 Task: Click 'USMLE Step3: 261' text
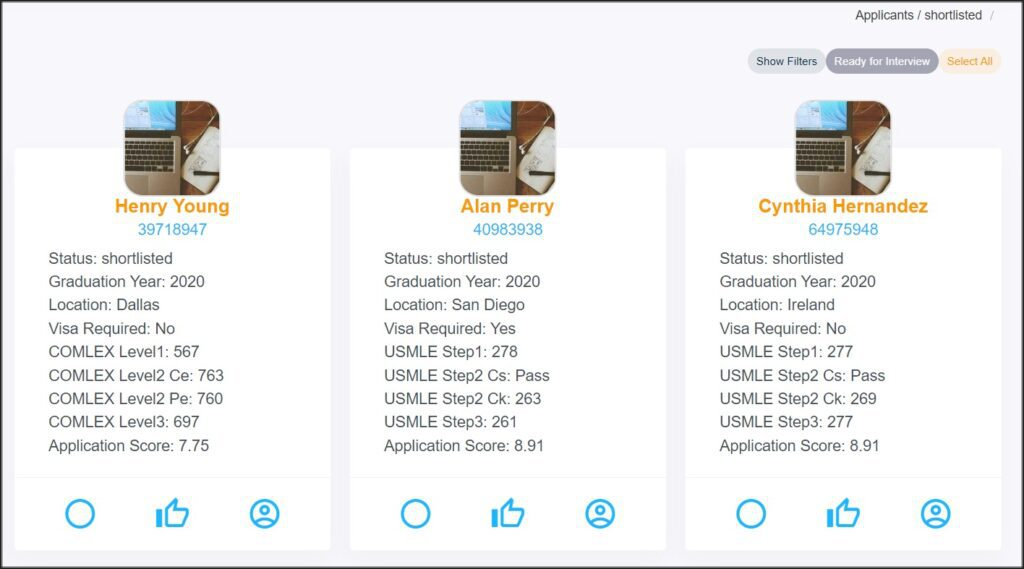[450, 422]
